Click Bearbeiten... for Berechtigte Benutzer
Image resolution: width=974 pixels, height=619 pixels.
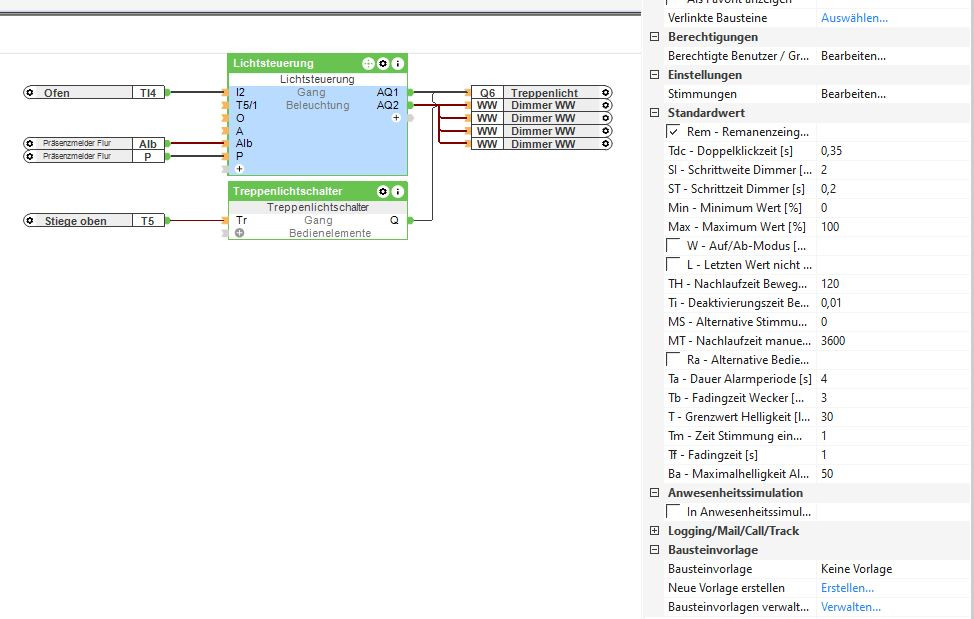point(853,56)
